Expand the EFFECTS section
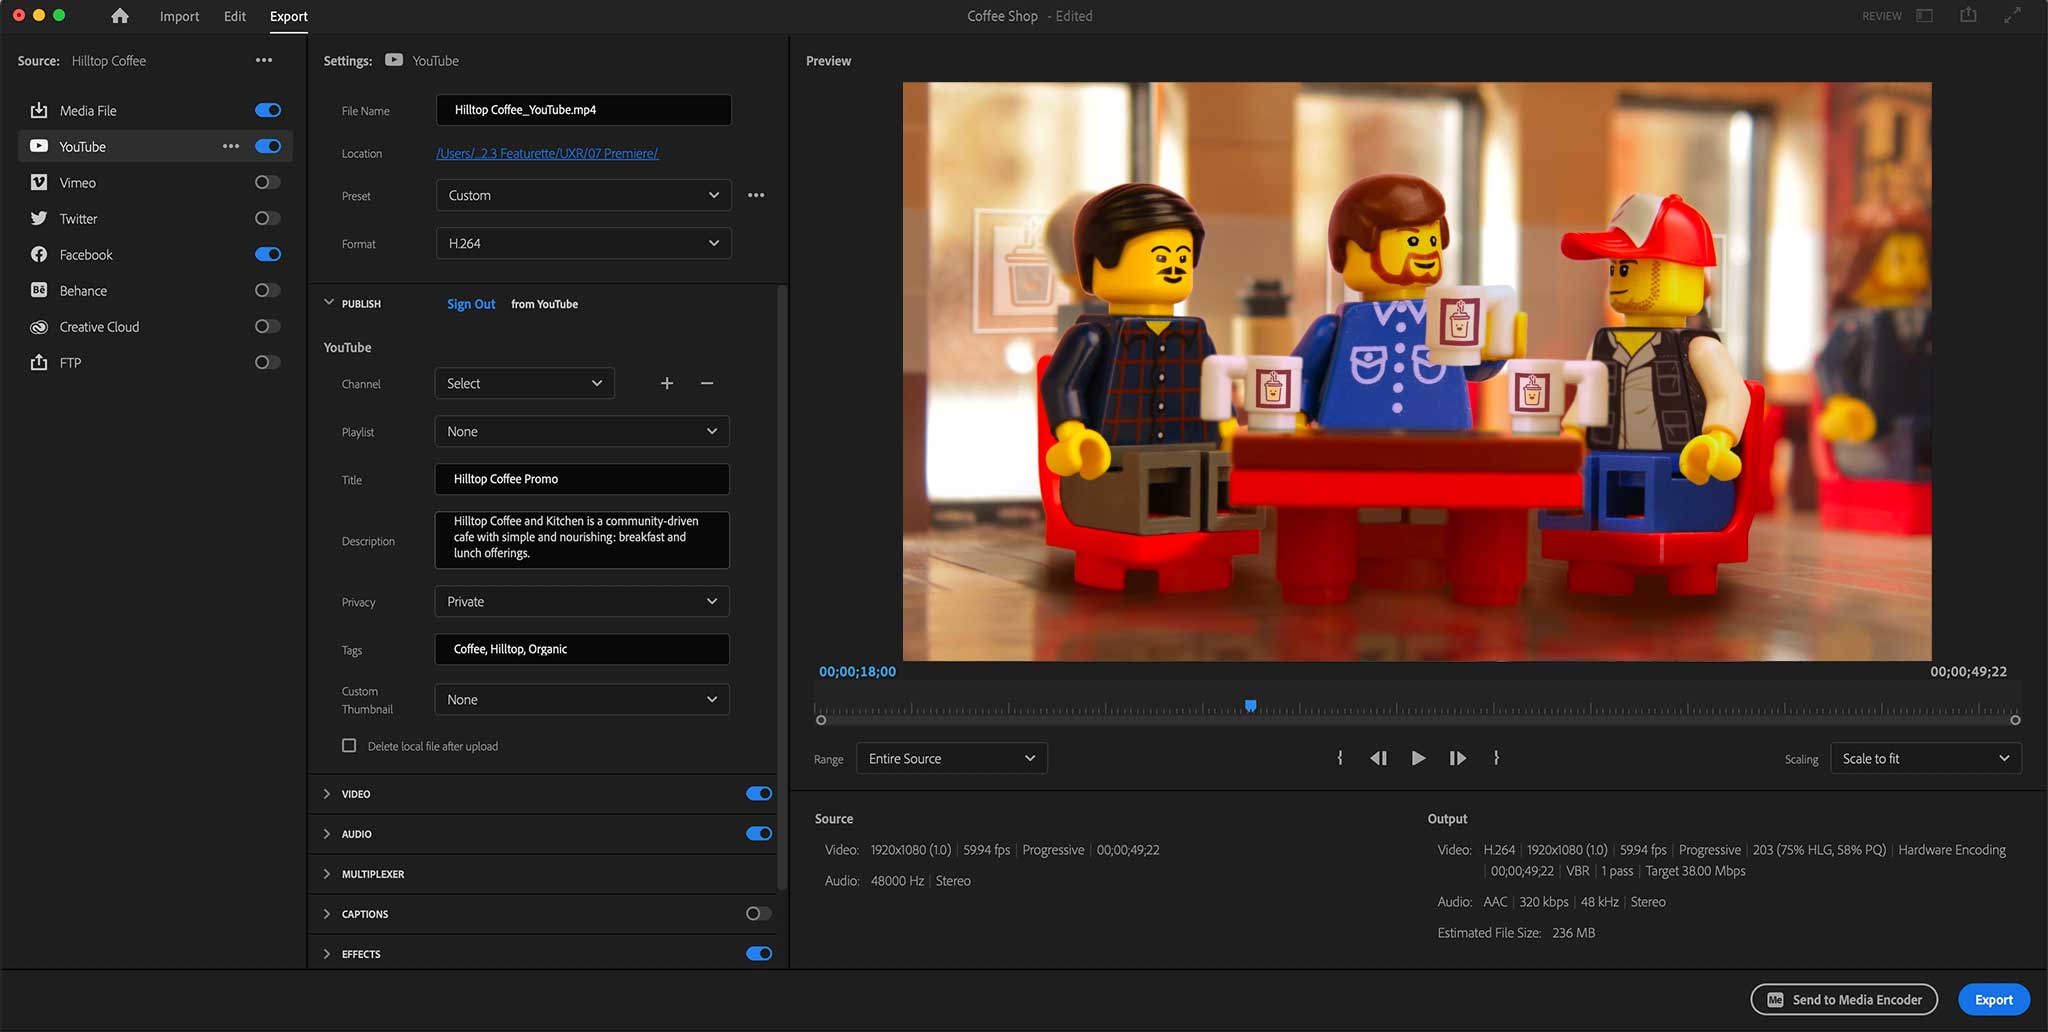 327,953
